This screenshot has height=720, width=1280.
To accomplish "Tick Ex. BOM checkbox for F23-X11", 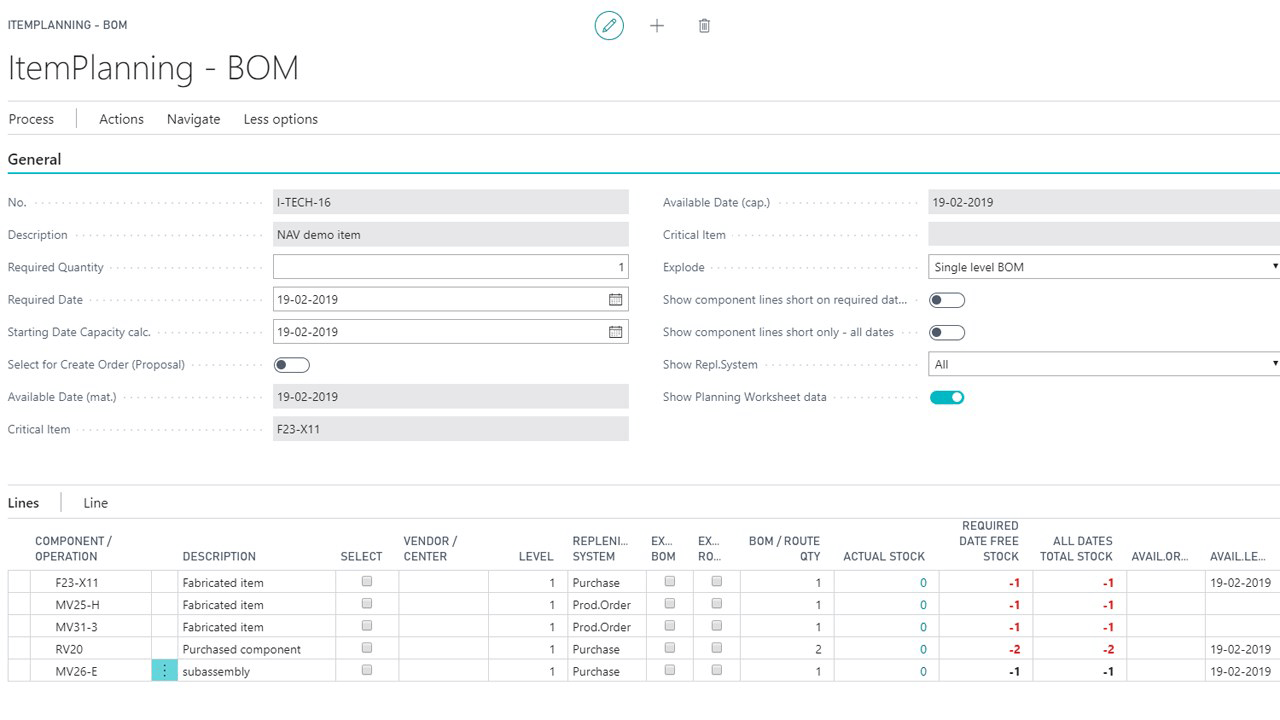I will point(670,581).
